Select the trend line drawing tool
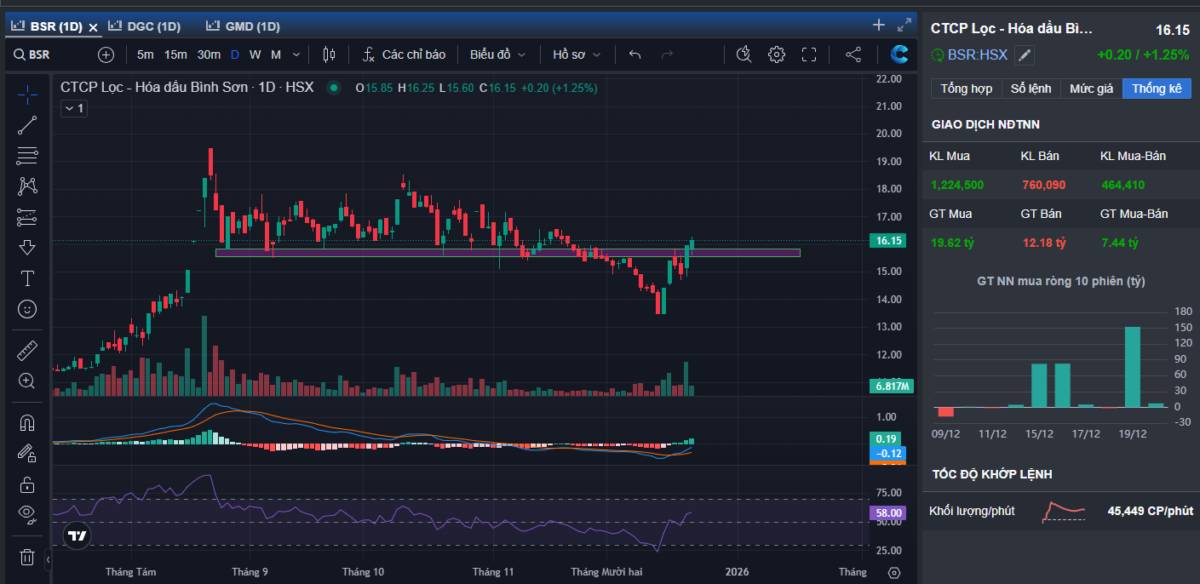The image size is (1200, 584). pos(27,125)
